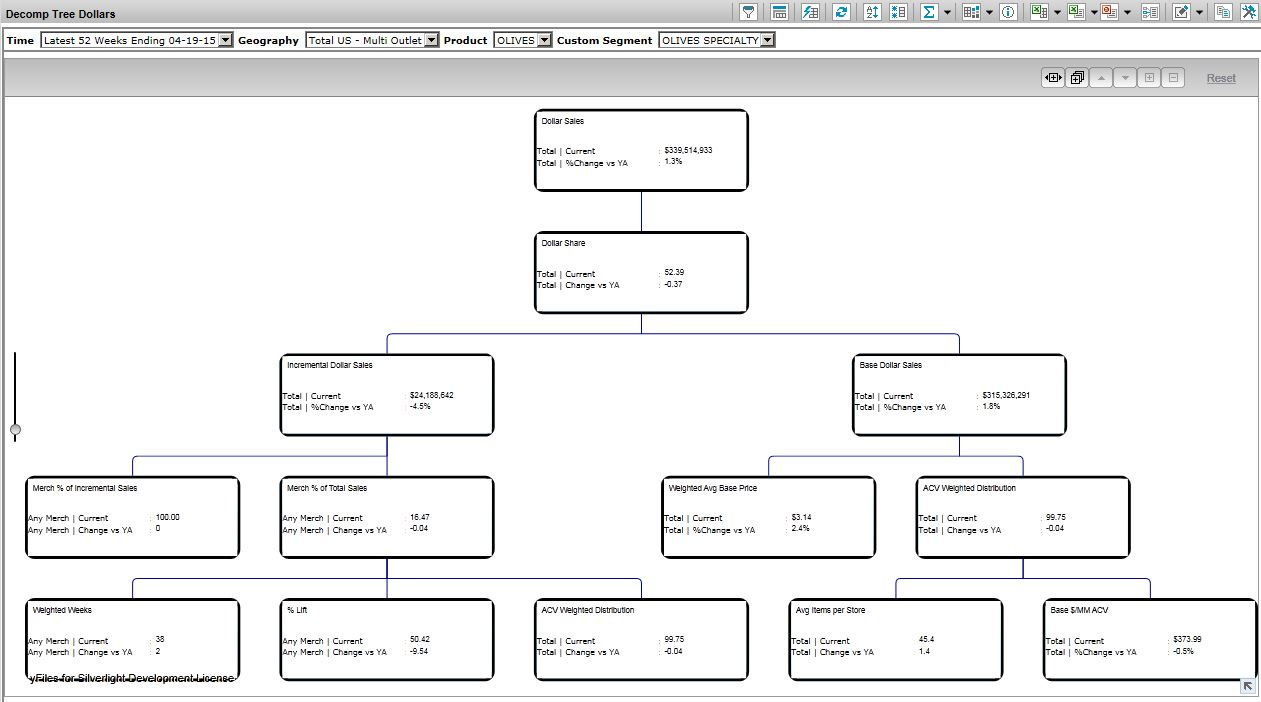The image size is (1261, 702).
Task: Select the Incremental Dollar Sales node
Action: pyautogui.click(x=387, y=395)
